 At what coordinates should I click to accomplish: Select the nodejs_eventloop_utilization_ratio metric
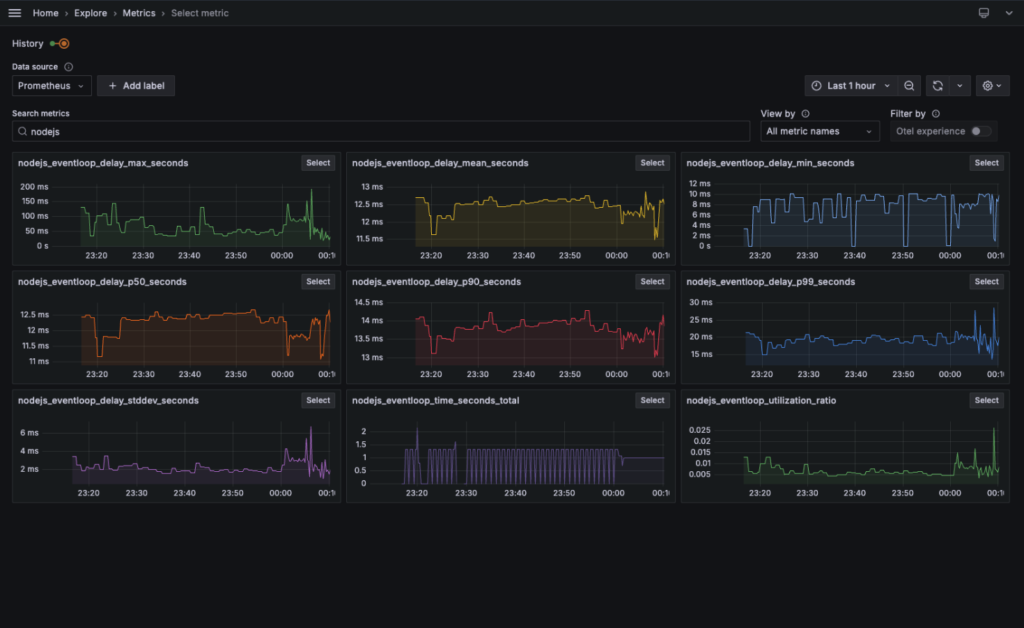coord(986,400)
